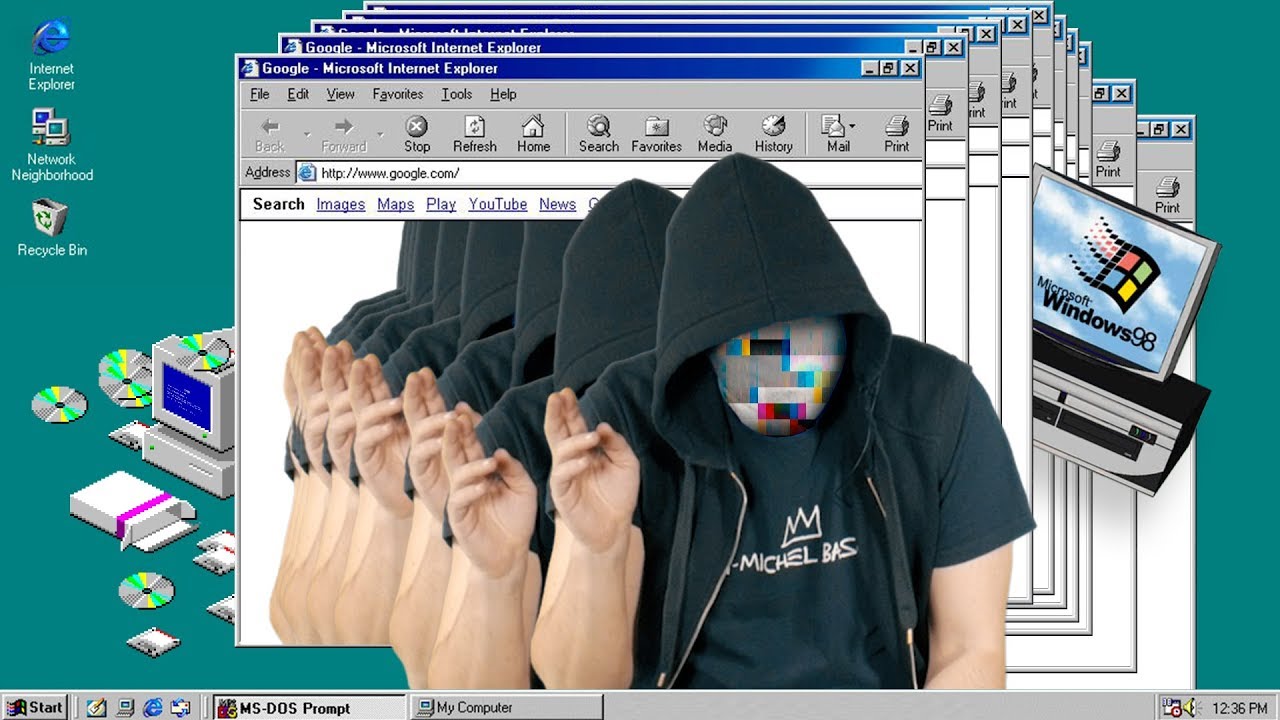Close the front Internet Explorer window

click(909, 69)
